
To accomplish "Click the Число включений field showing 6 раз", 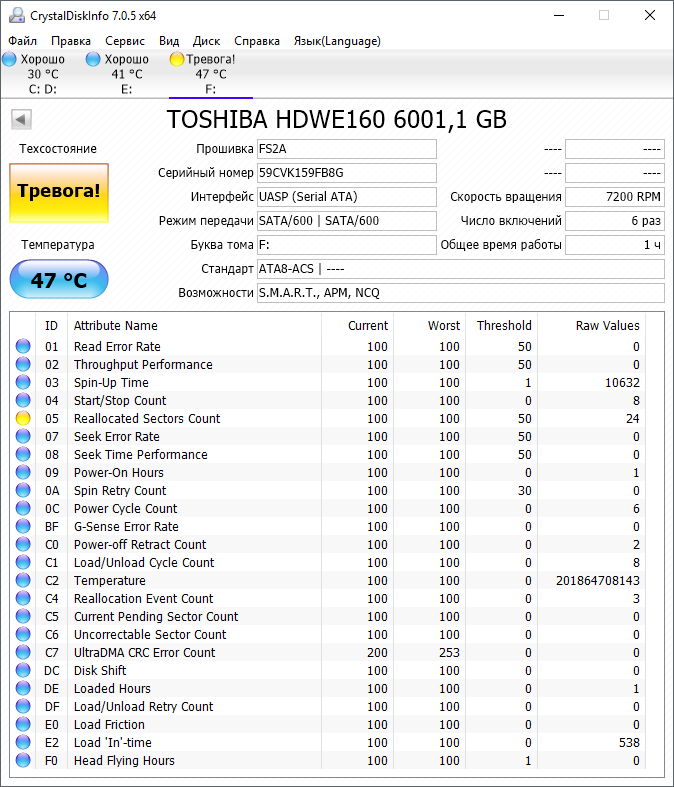I will click(x=615, y=221).
